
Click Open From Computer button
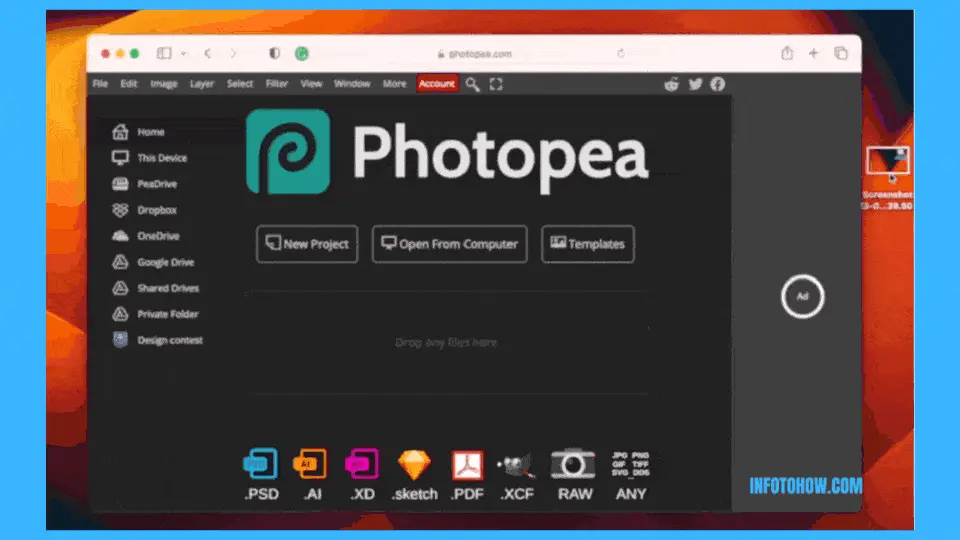point(449,244)
